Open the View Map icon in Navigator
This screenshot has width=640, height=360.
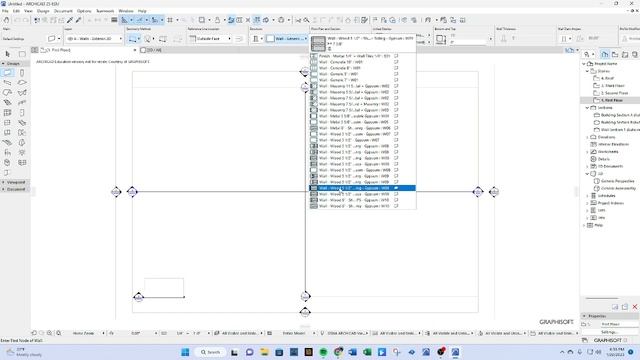(615, 54)
